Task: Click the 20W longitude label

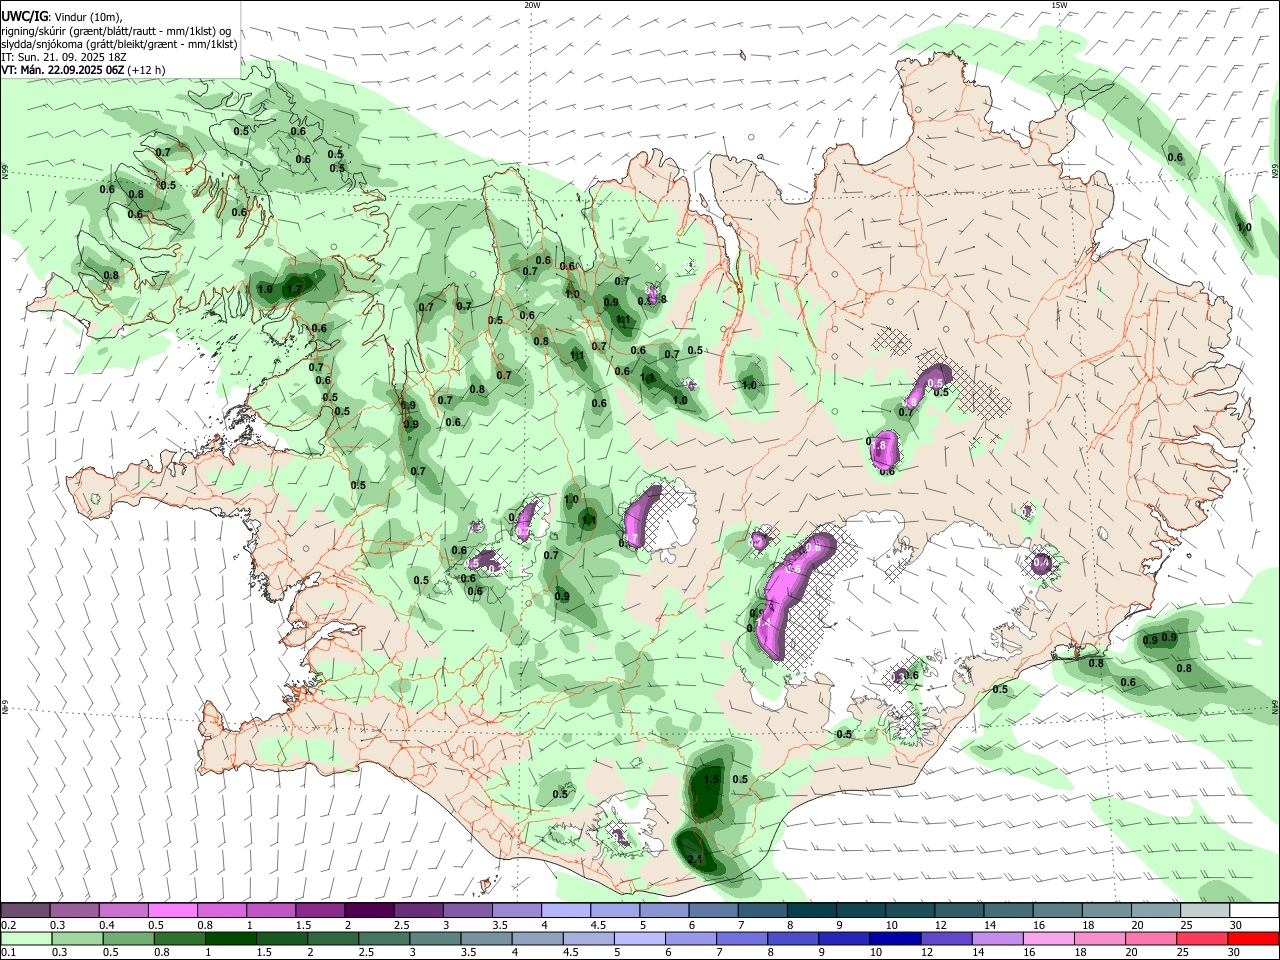Action: click(x=532, y=5)
